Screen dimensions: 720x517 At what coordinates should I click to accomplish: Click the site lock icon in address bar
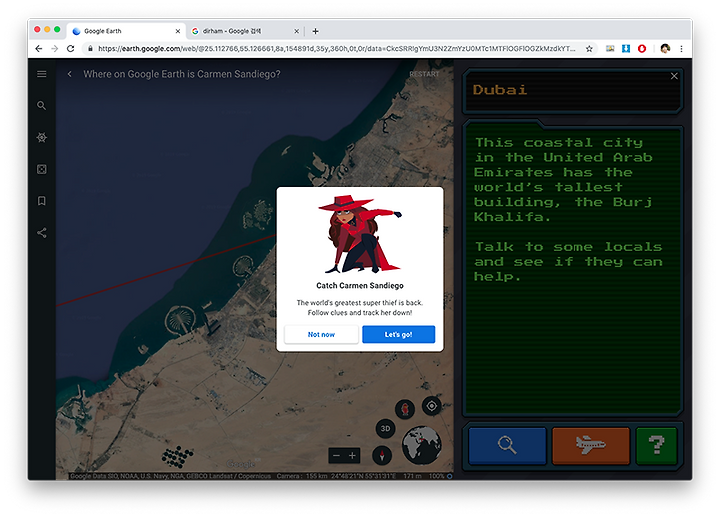click(x=90, y=49)
